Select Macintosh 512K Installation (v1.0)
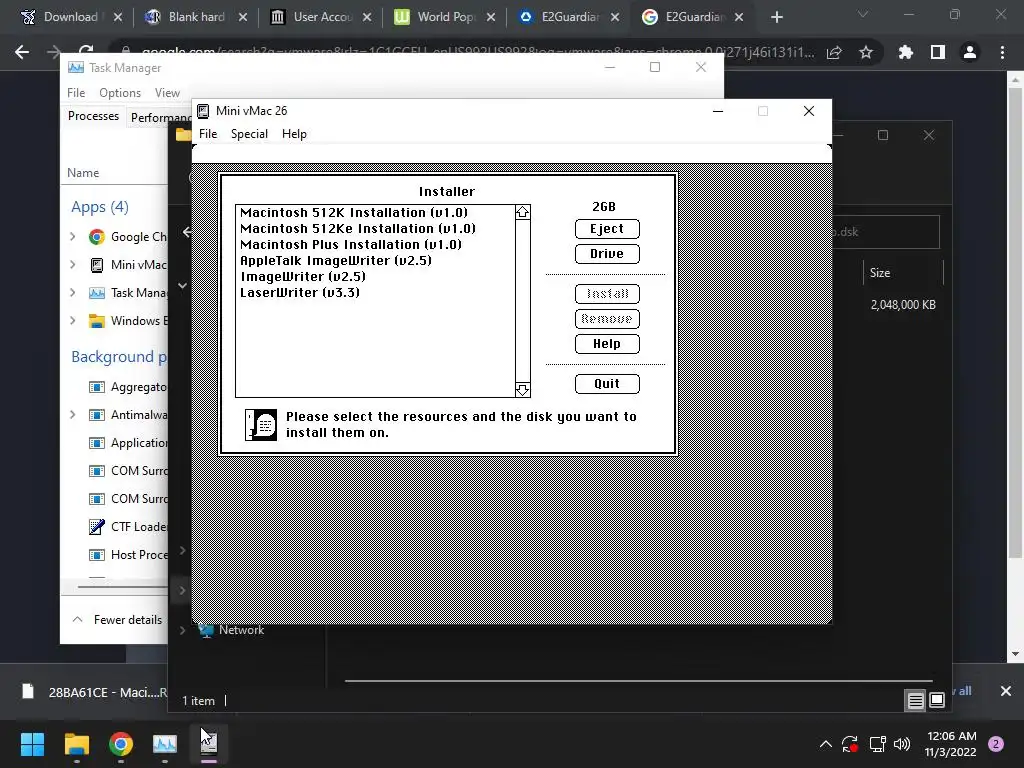This screenshot has height=768, width=1024. point(354,212)
